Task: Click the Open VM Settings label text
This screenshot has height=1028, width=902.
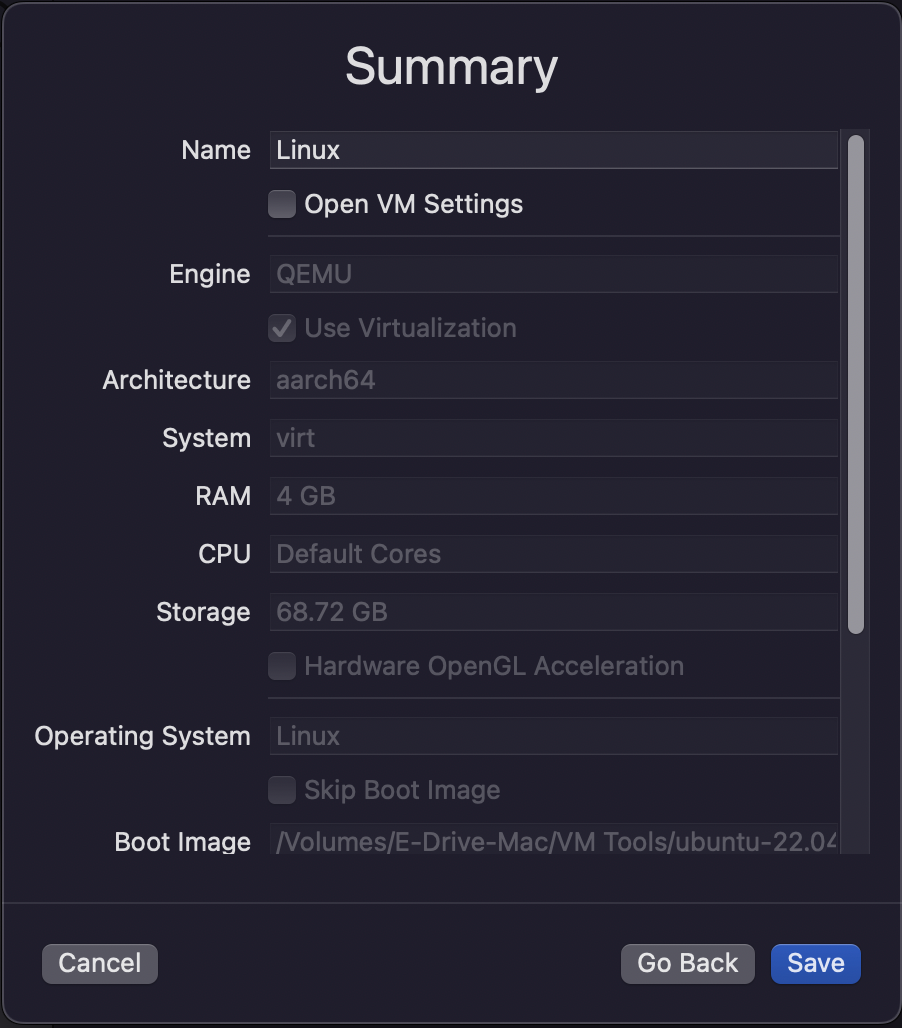Action: tap(414, 205)
